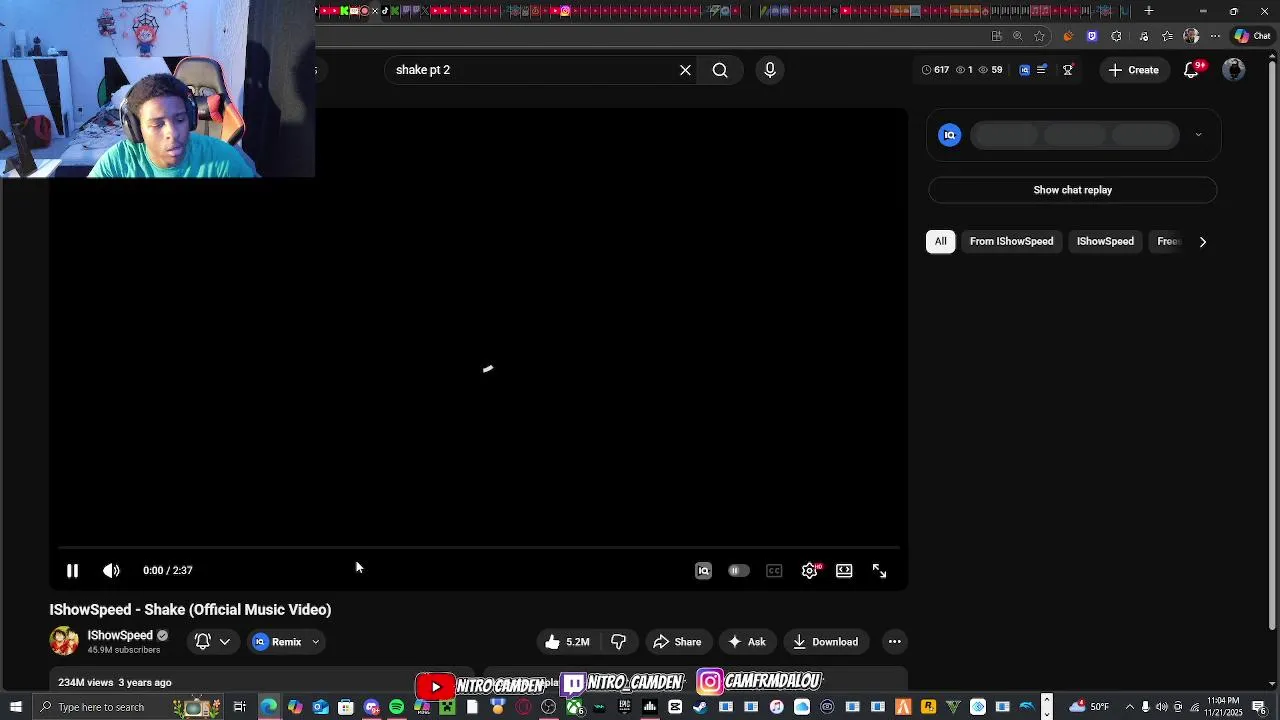Pause the video with the pause button

point(72,570)
